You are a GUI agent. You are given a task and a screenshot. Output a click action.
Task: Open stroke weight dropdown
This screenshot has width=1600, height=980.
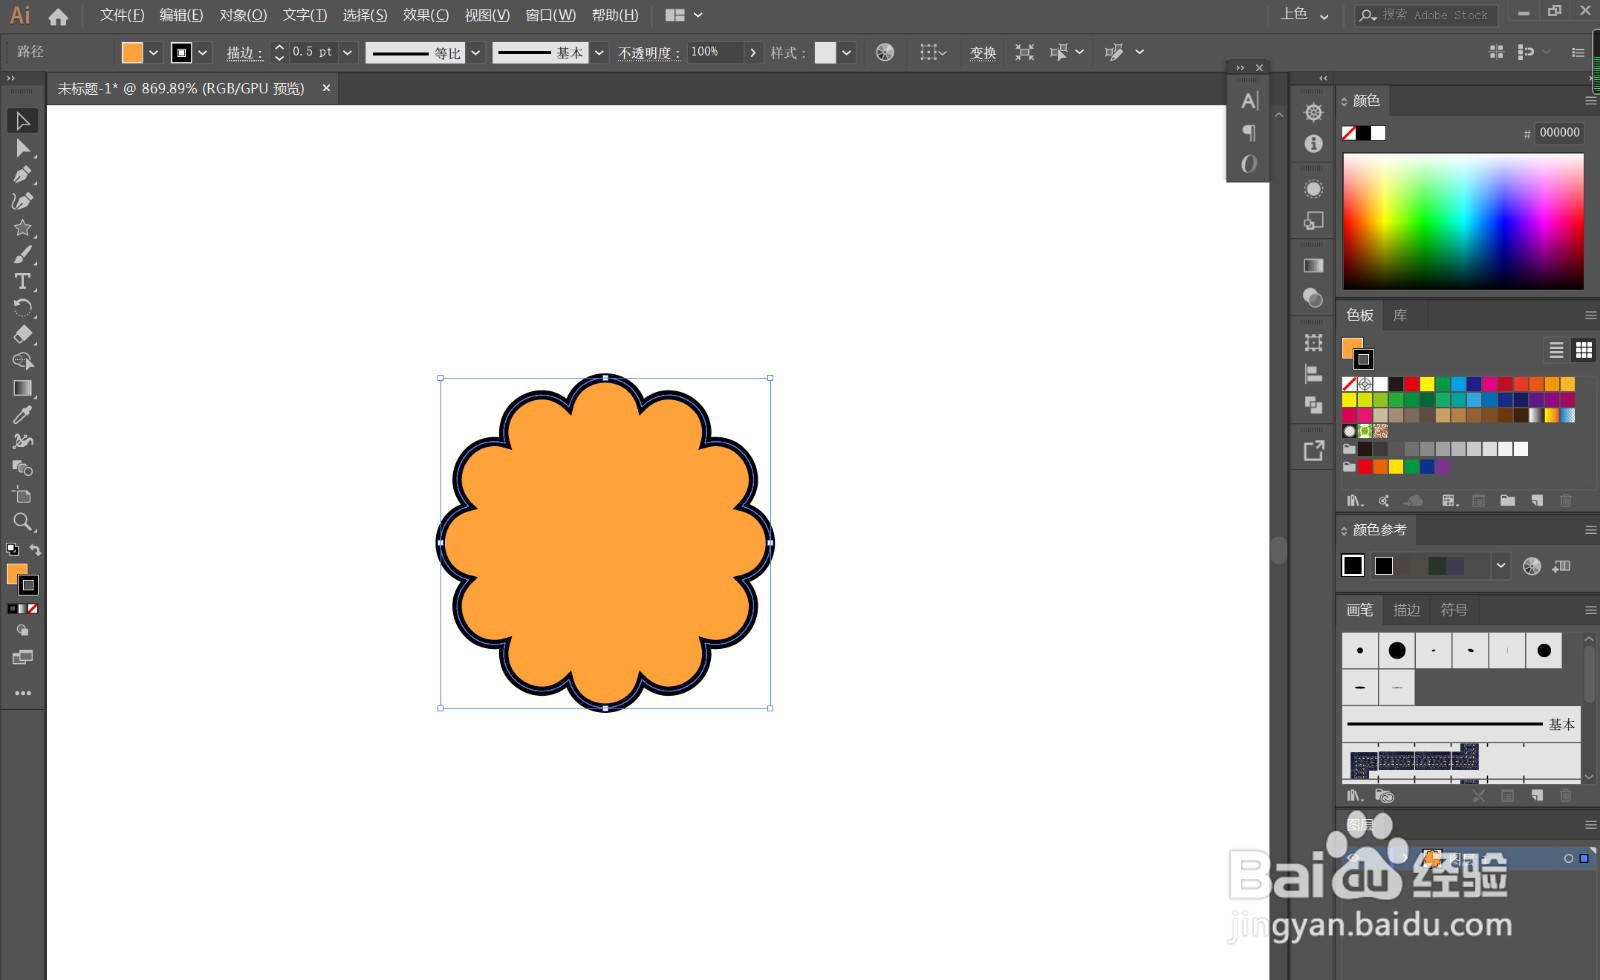pos(347,52)
